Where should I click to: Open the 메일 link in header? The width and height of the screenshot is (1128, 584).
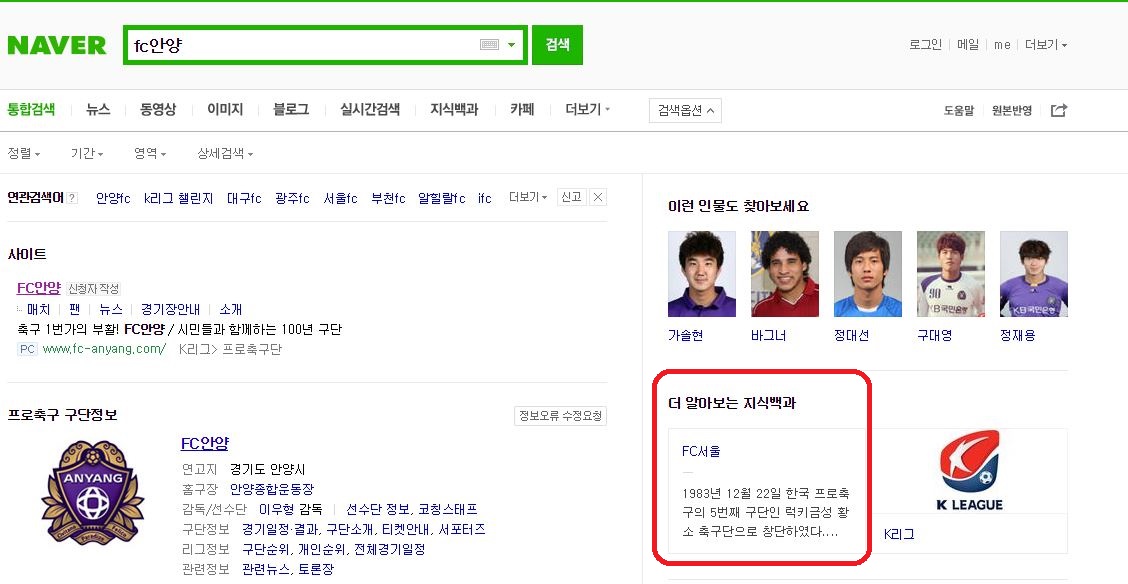click(x=968, y=45)
